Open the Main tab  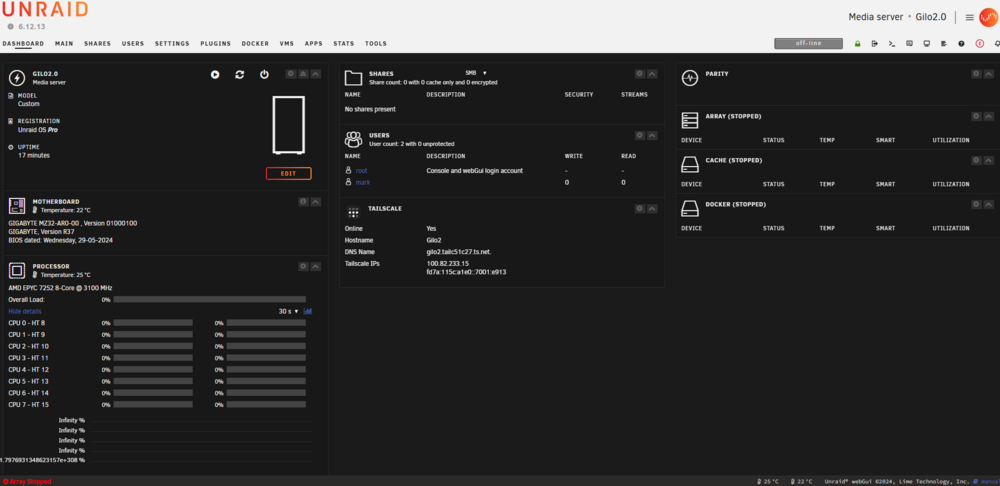click(x=64, y=43)
